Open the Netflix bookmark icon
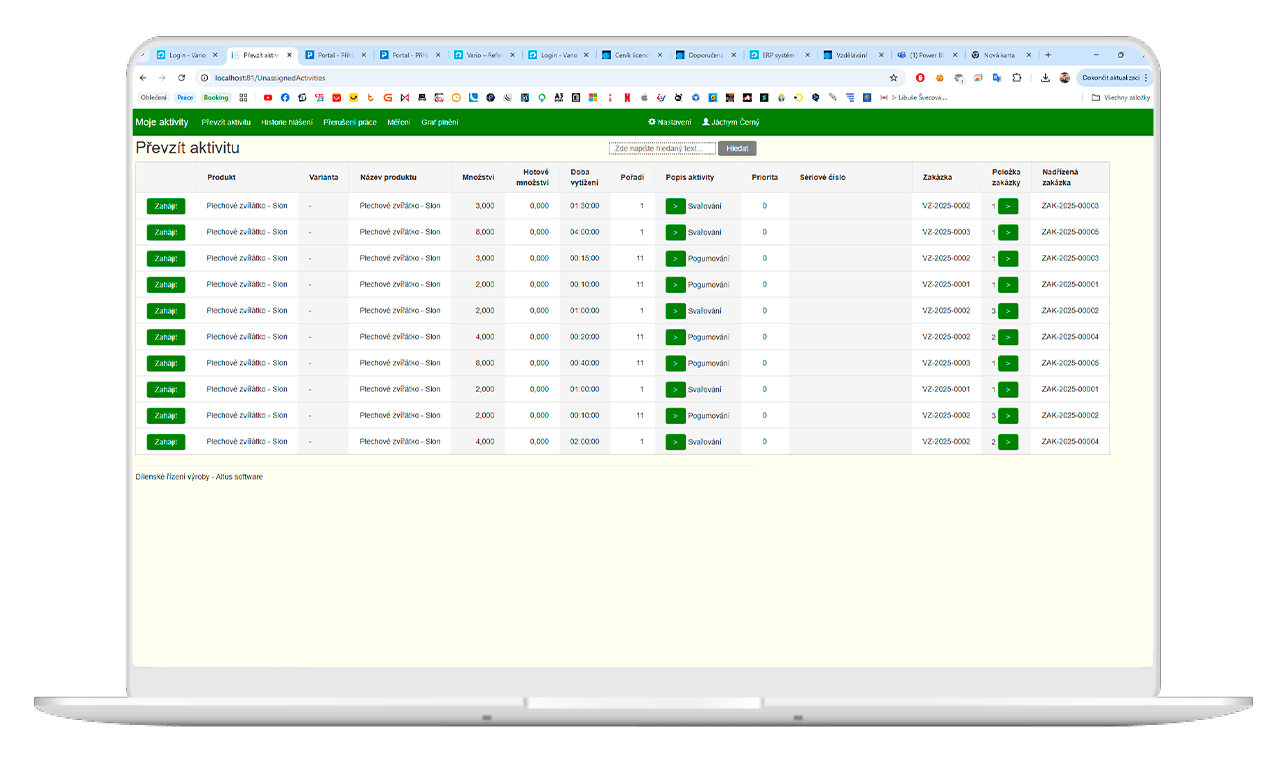 (x=627, y=98)
